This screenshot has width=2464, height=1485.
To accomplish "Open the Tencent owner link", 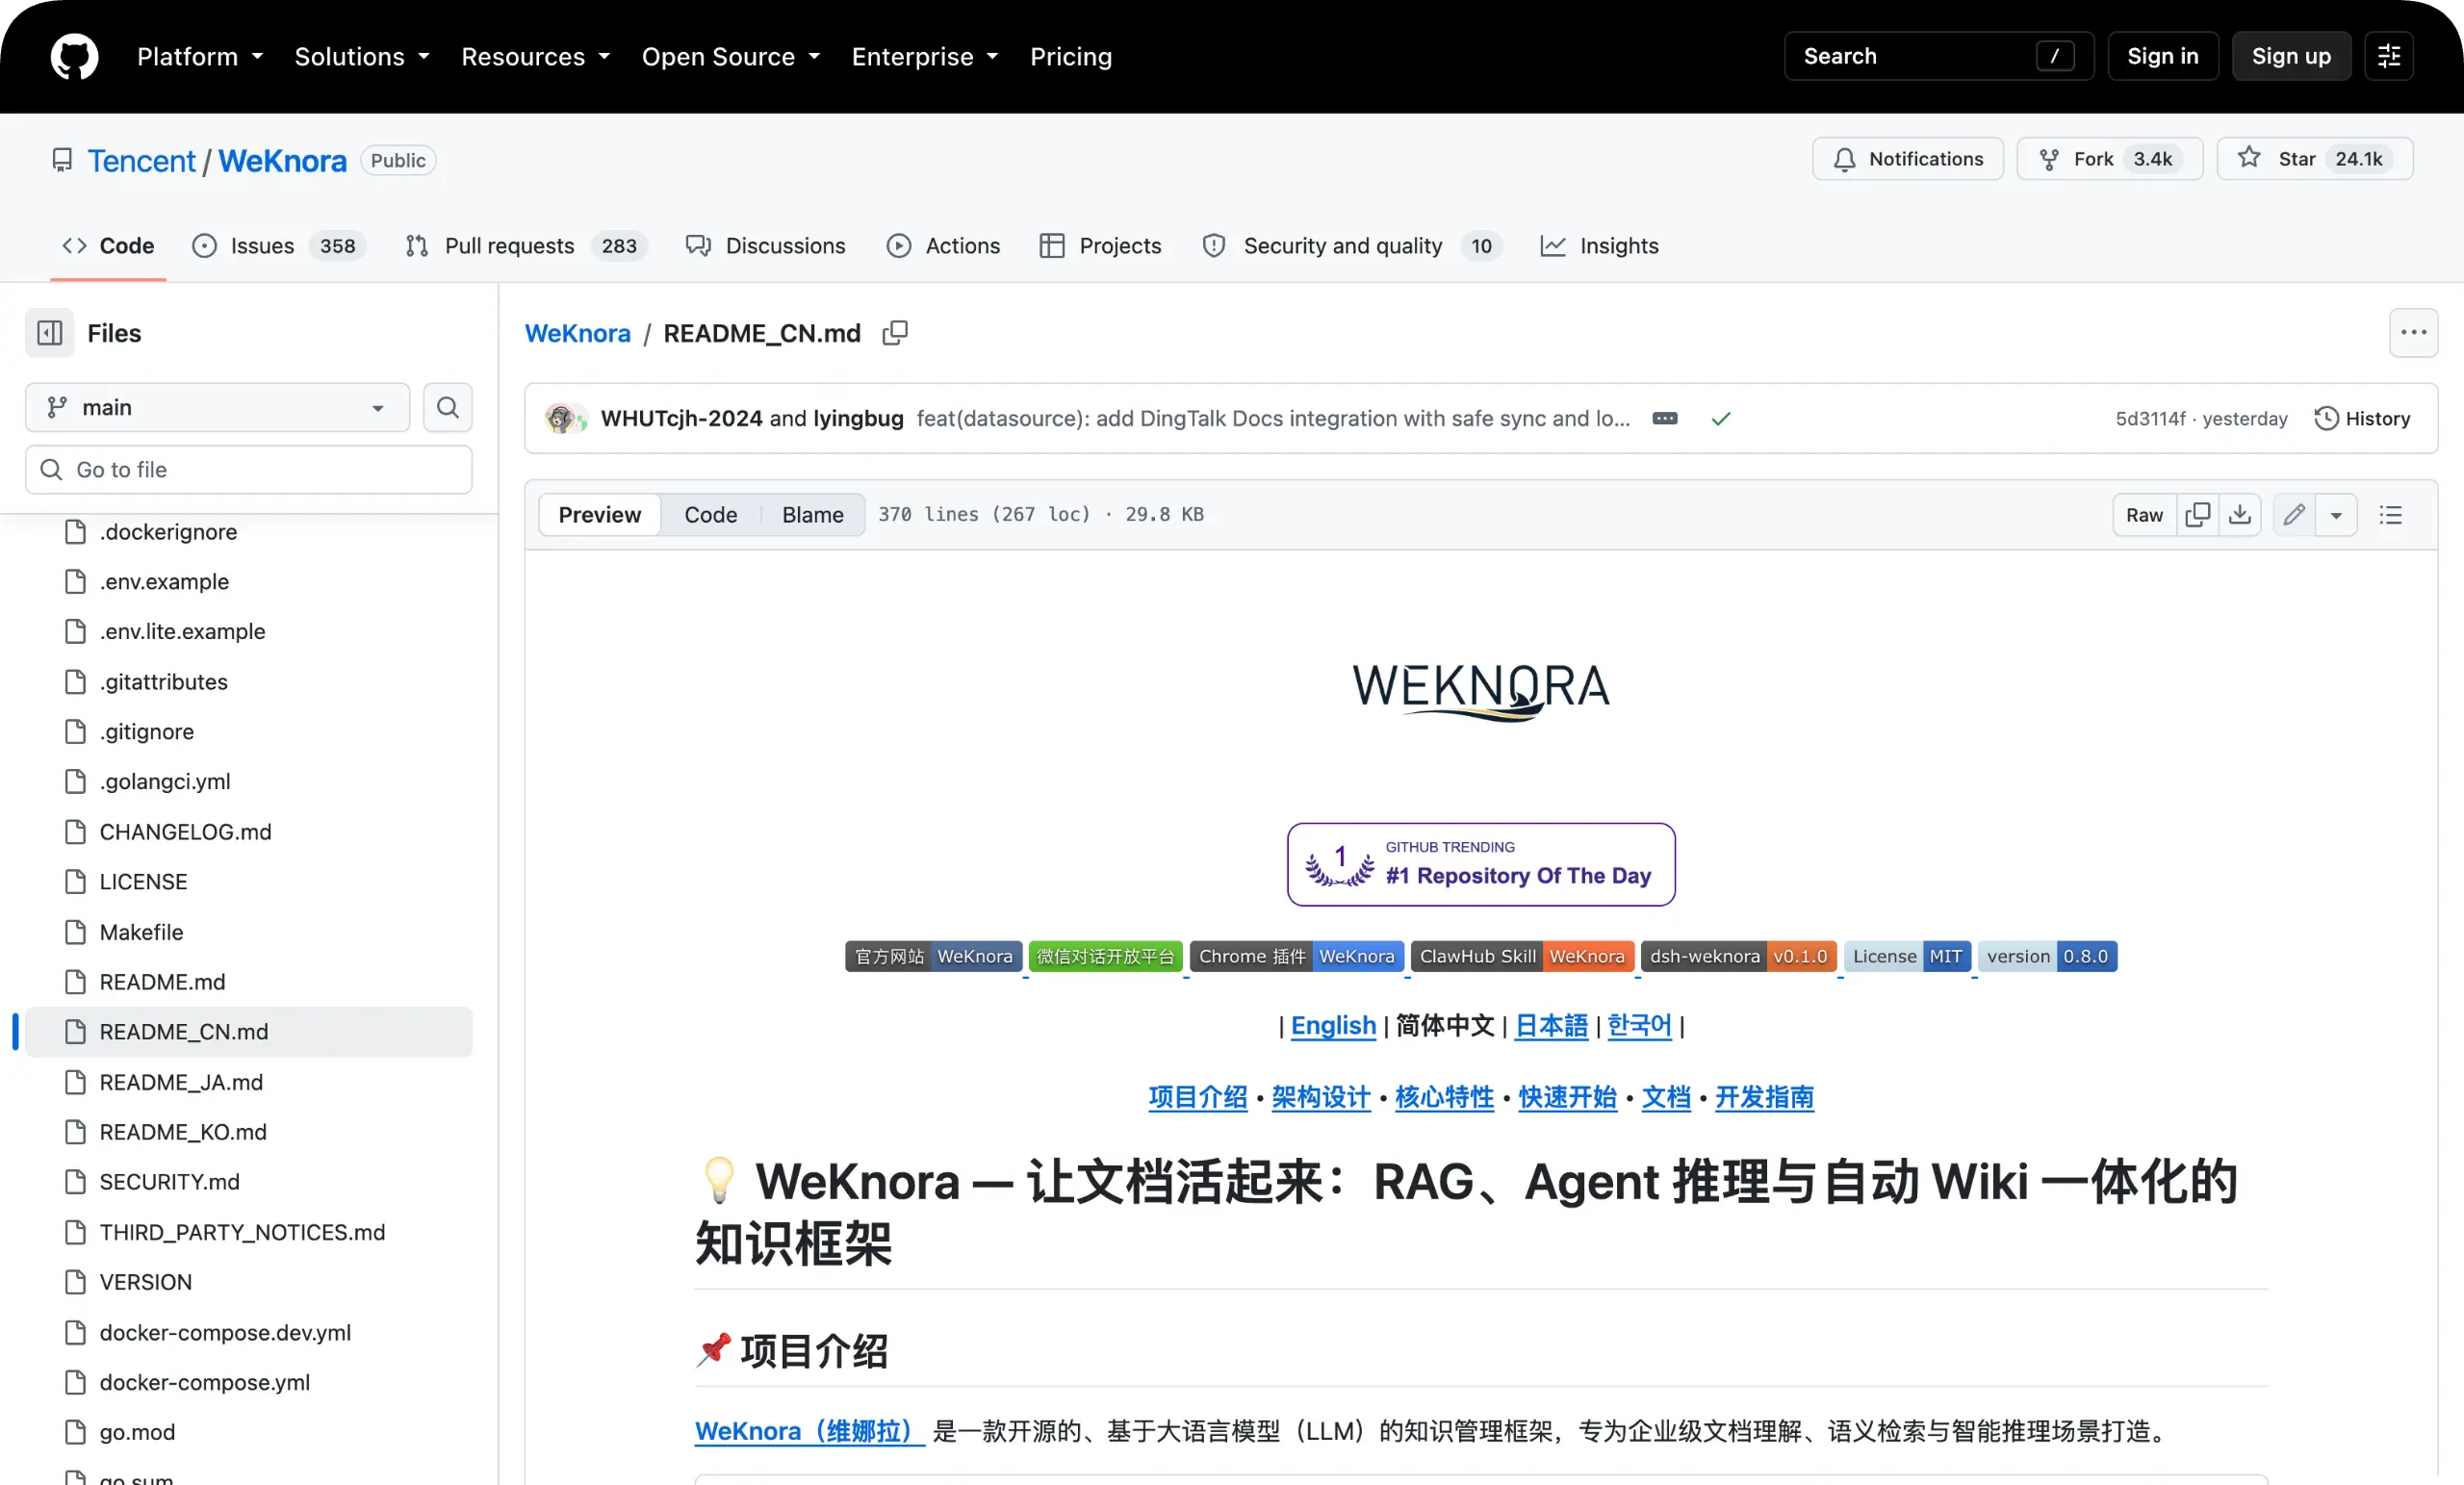I will [x=141, y=160].
